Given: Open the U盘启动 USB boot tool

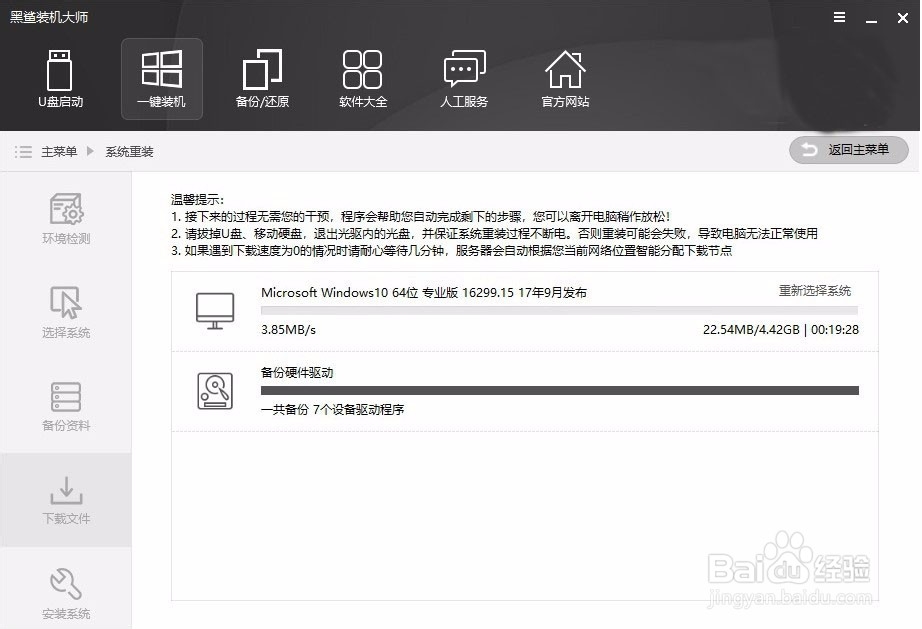Looking at the screenshot, I should point(60,79).
